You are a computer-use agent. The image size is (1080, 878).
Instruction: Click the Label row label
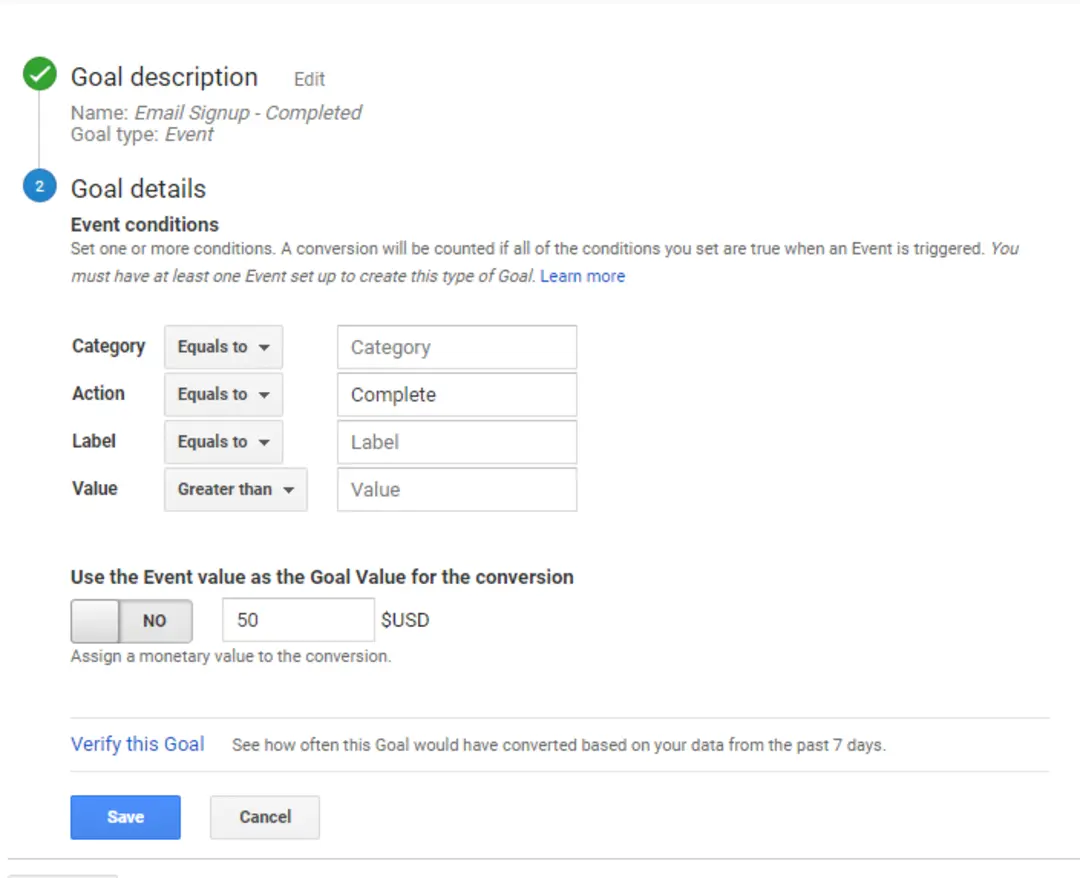(94, 441)
